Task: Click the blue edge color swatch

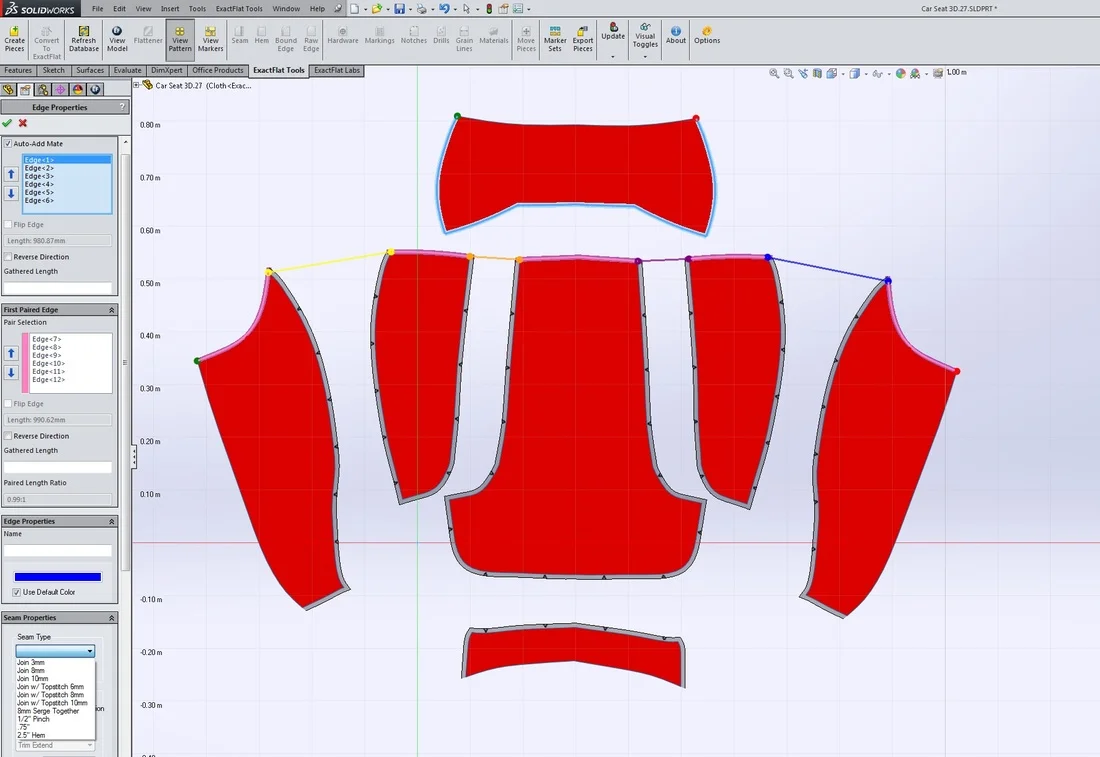Action: (57, 576)
